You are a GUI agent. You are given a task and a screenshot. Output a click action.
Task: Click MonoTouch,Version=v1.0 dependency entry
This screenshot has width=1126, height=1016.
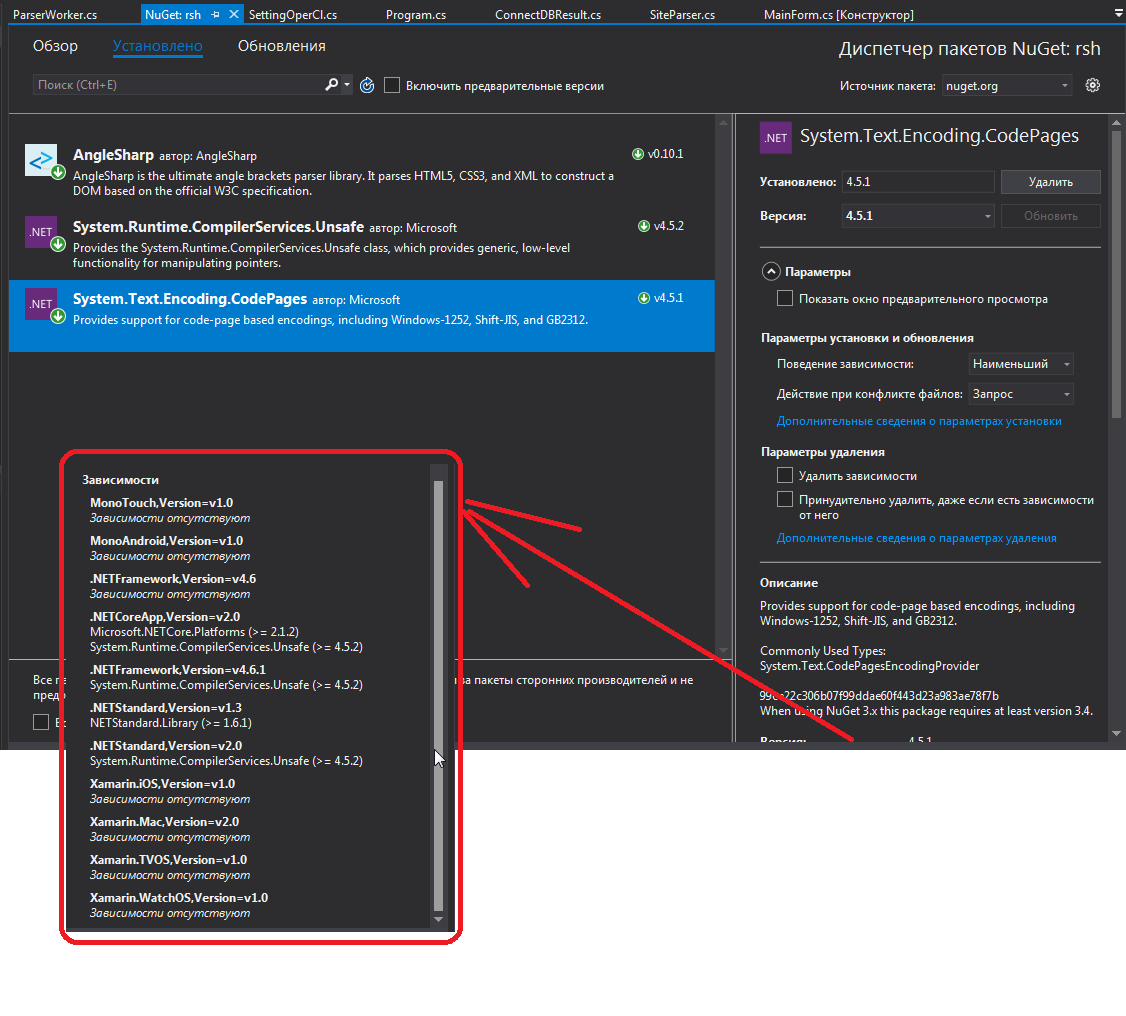coord(162,503)
